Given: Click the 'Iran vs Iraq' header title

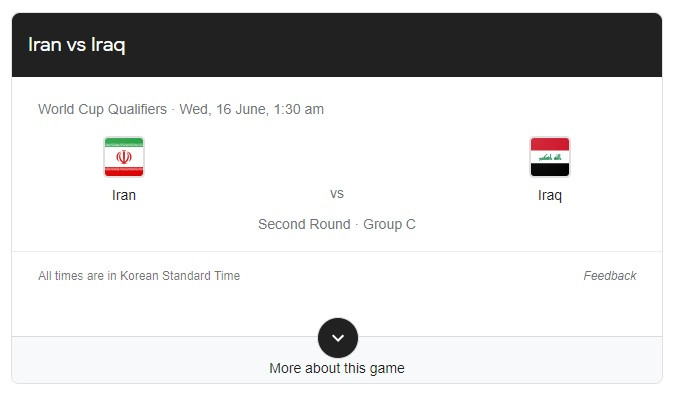Looking at the screenshot, I should pyautogui.click(x=77, y=45).
